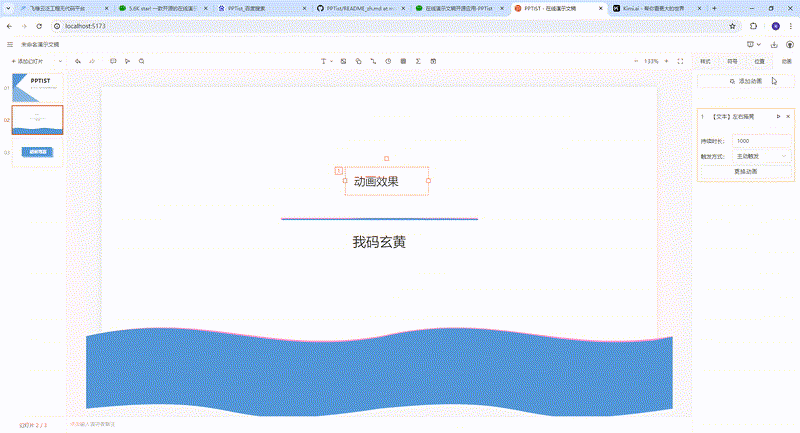Start slideshow presentation icon
The width and height of the screenshot is (800, 433).
(750, 44)
